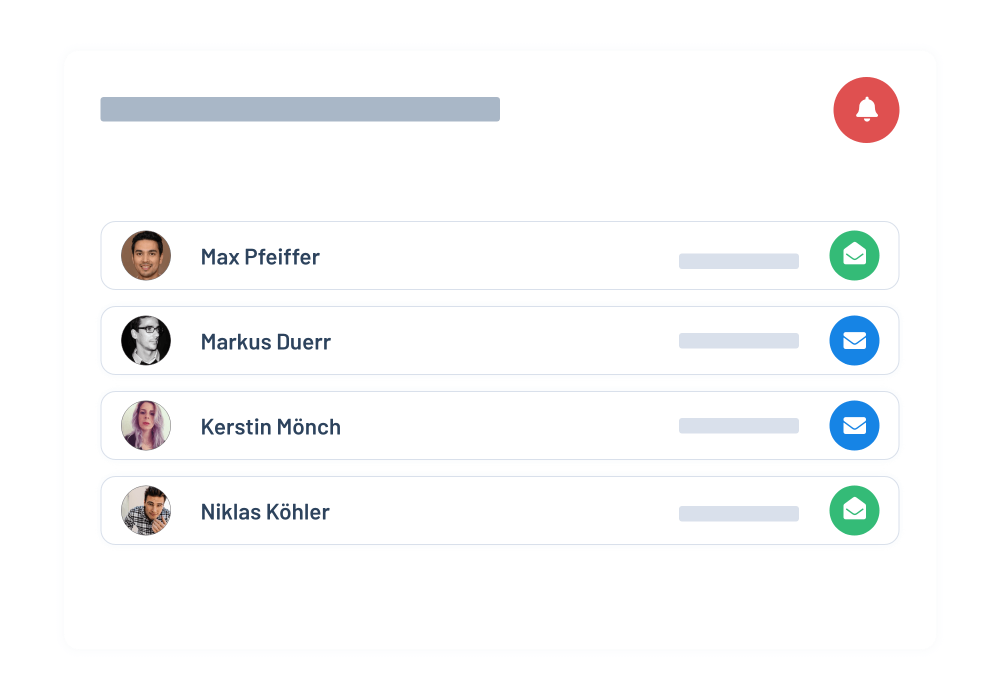This screenshot has height=700, width=1000.
Task: Click the Niklas Köhler name text
Action: click(265, 512)
